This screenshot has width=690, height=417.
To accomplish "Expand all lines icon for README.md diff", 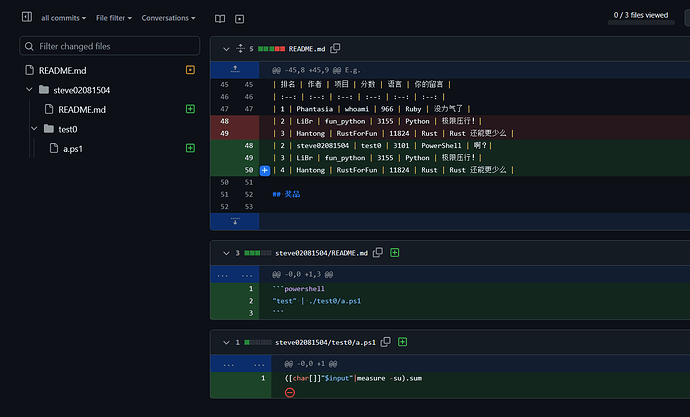I will (240, 48).
